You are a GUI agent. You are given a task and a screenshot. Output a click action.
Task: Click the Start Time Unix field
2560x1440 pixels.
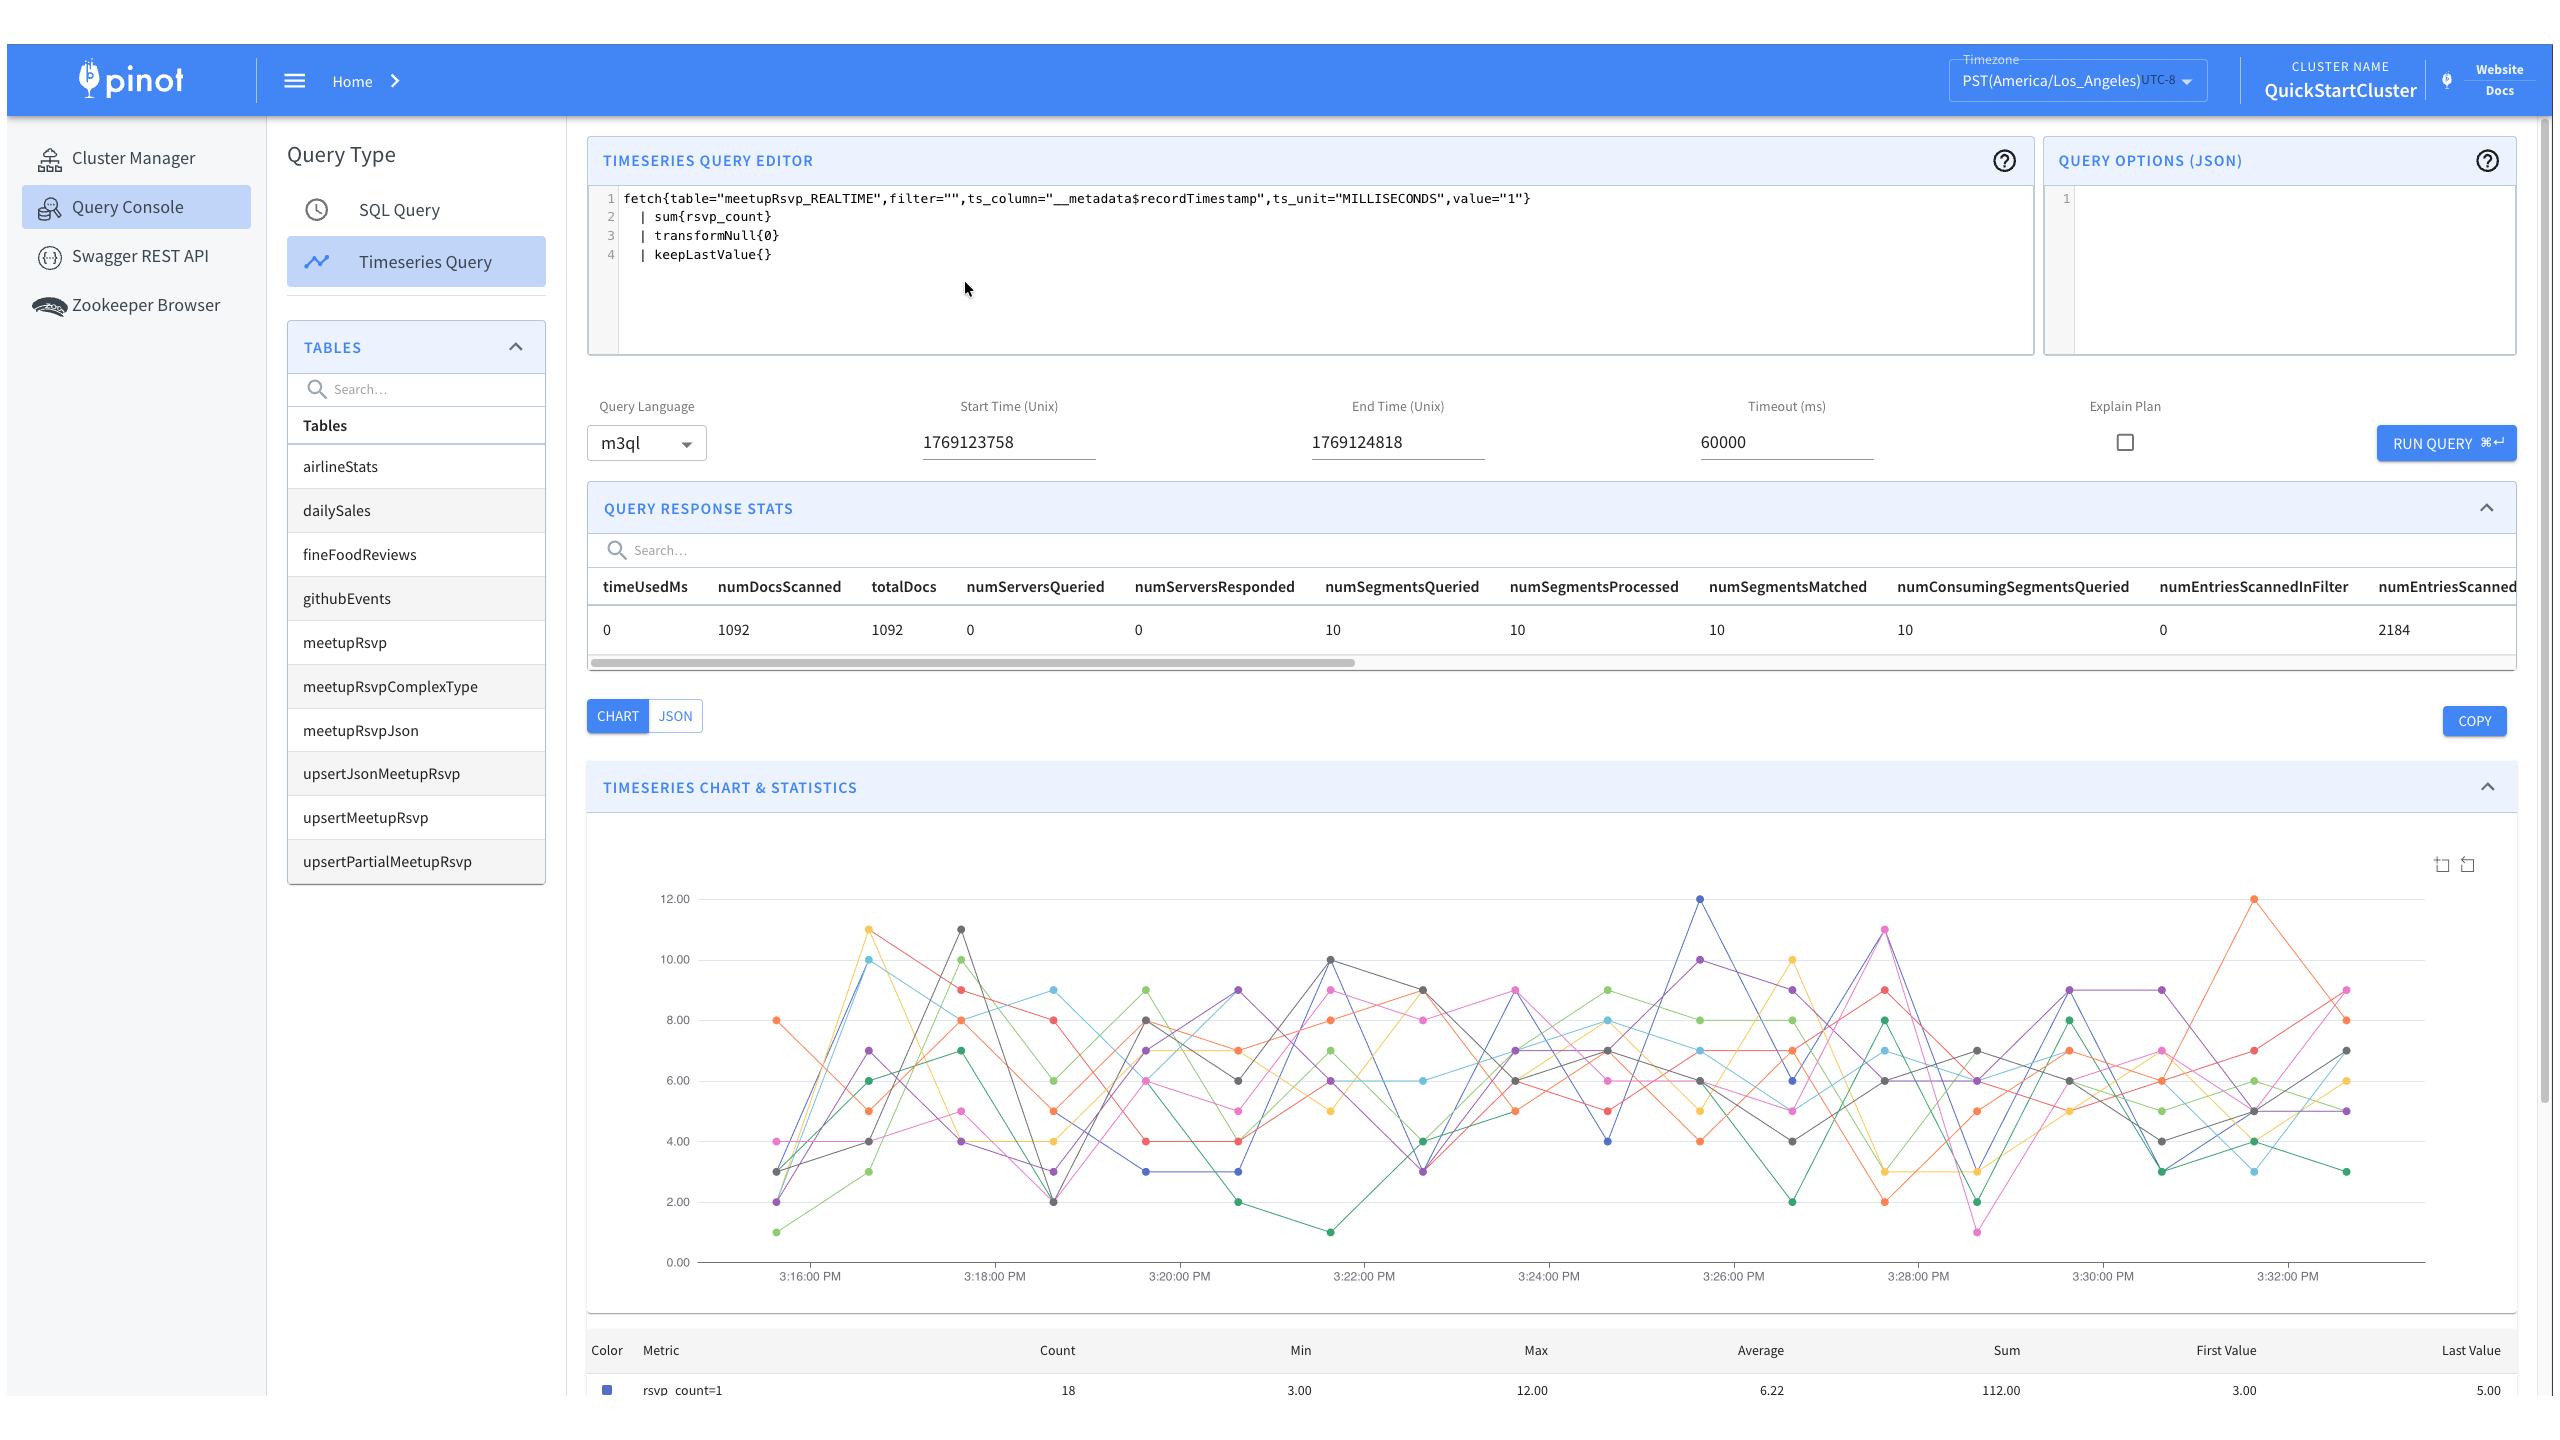(x=1008, y=442)
